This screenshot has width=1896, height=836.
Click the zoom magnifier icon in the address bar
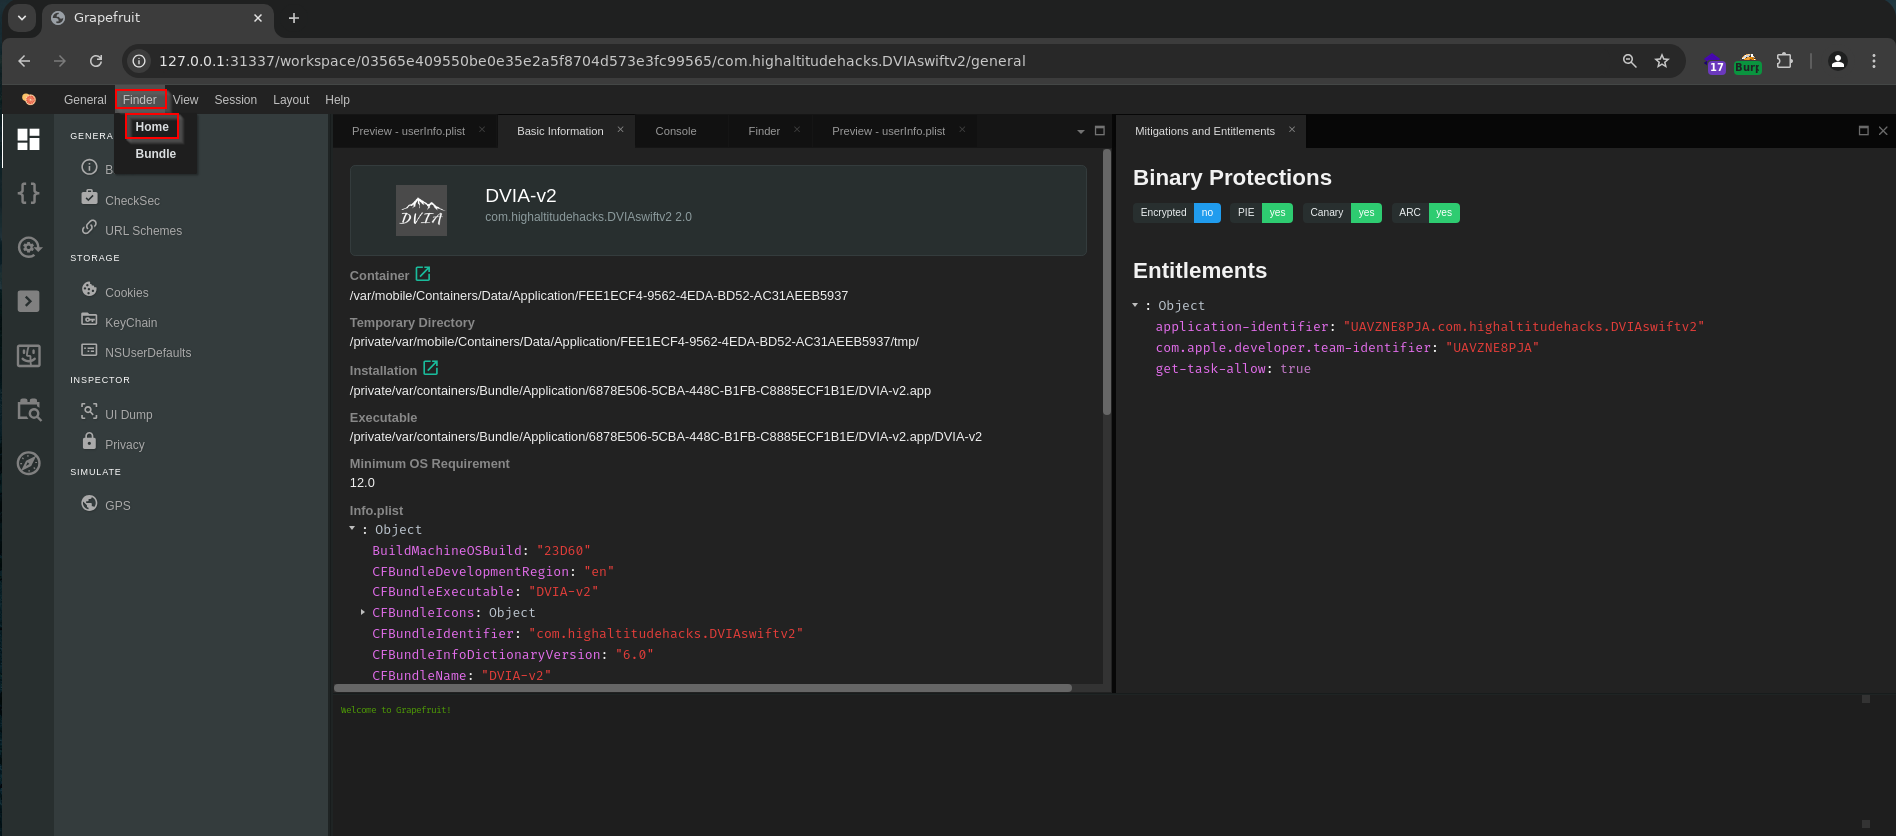(x=1630, y=61)
